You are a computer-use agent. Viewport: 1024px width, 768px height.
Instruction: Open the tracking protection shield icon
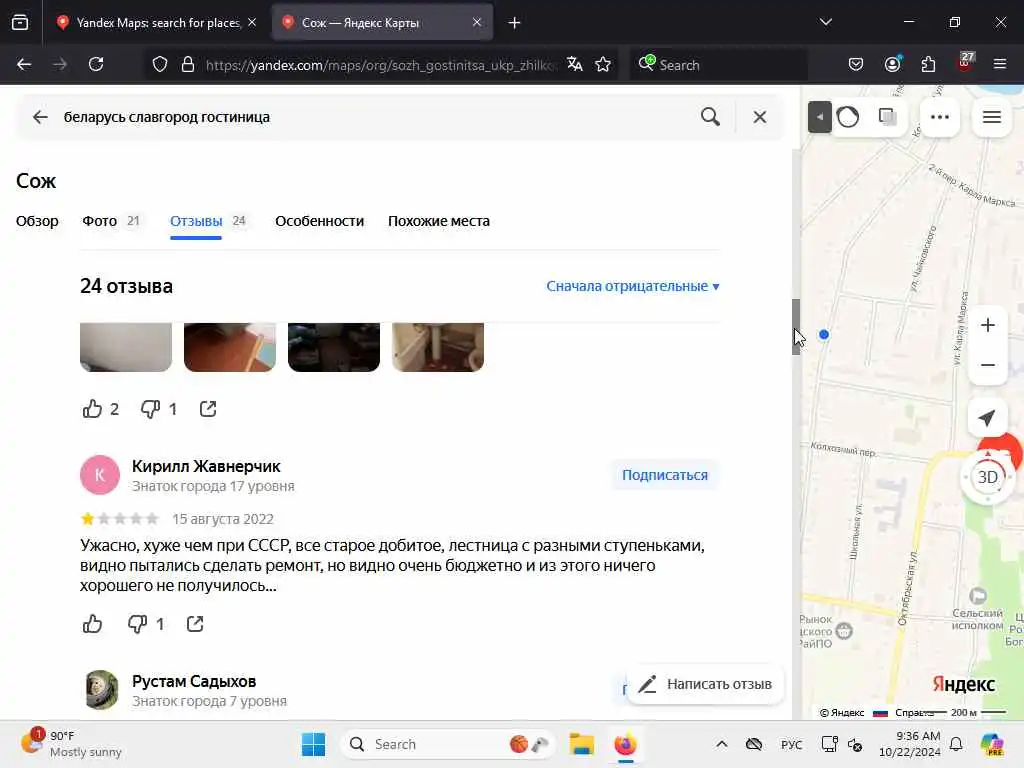160,64
